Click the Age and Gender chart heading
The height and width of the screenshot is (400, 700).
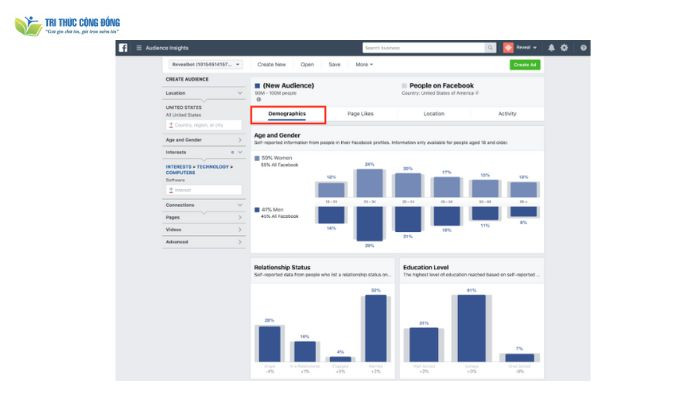point(277,135)
